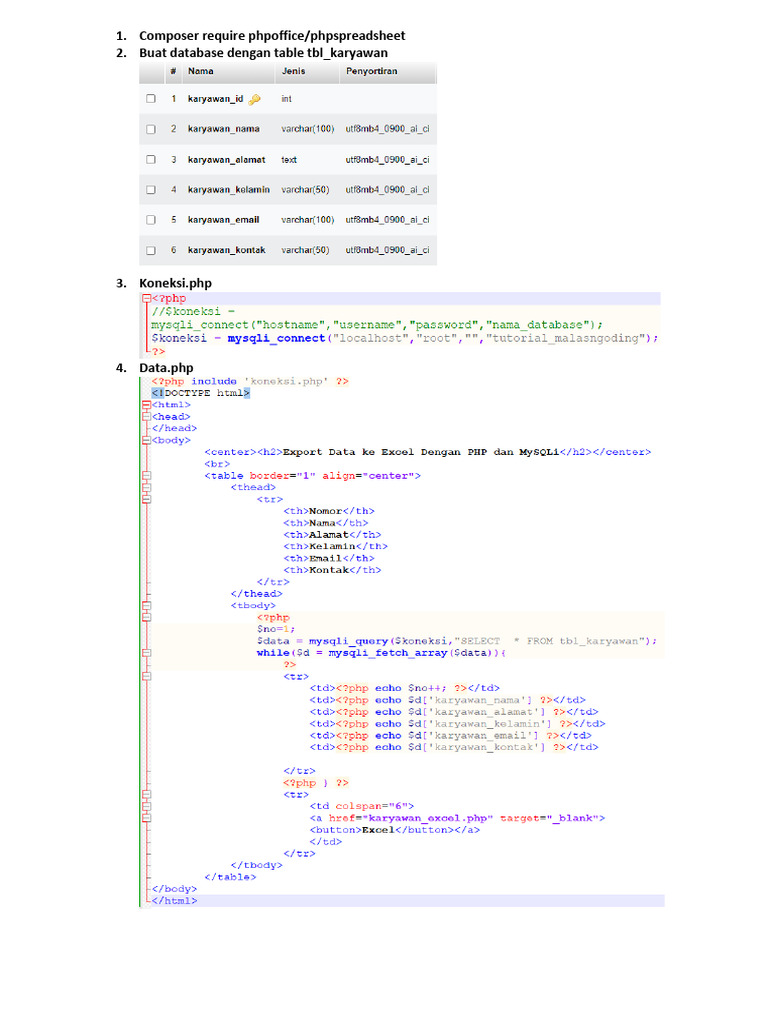Click the Penyortiran column header

[370, 72]
